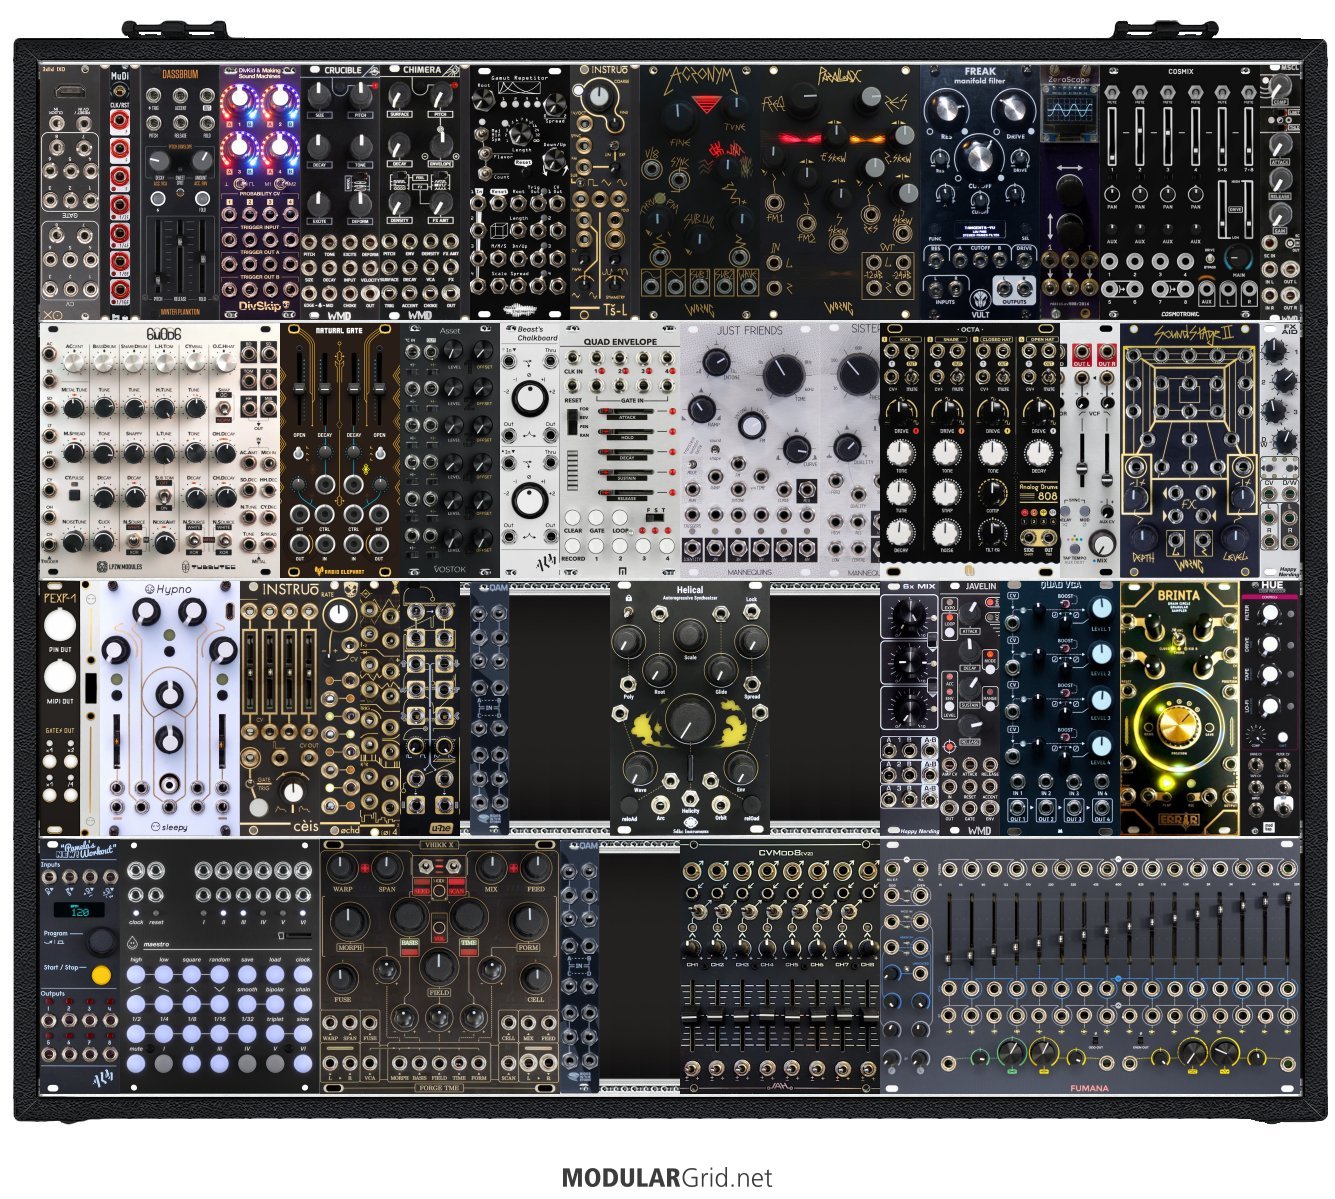Click the SURFACE knob on CHIMERA
Image resolution: width=1335 pixels, height=1199 pixels.
tap(398, 97)
